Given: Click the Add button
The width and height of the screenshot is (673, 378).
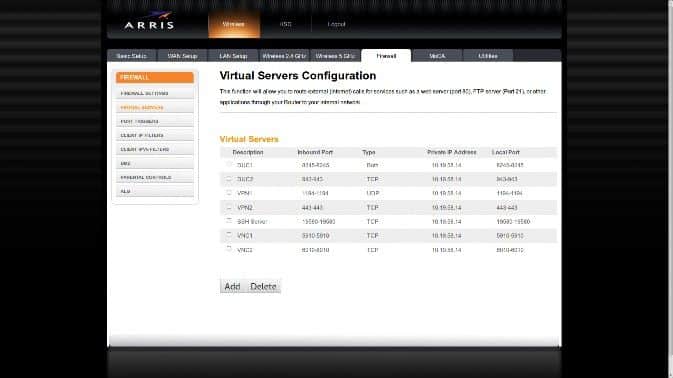Looking at the screenshot, I should (233, 286).
